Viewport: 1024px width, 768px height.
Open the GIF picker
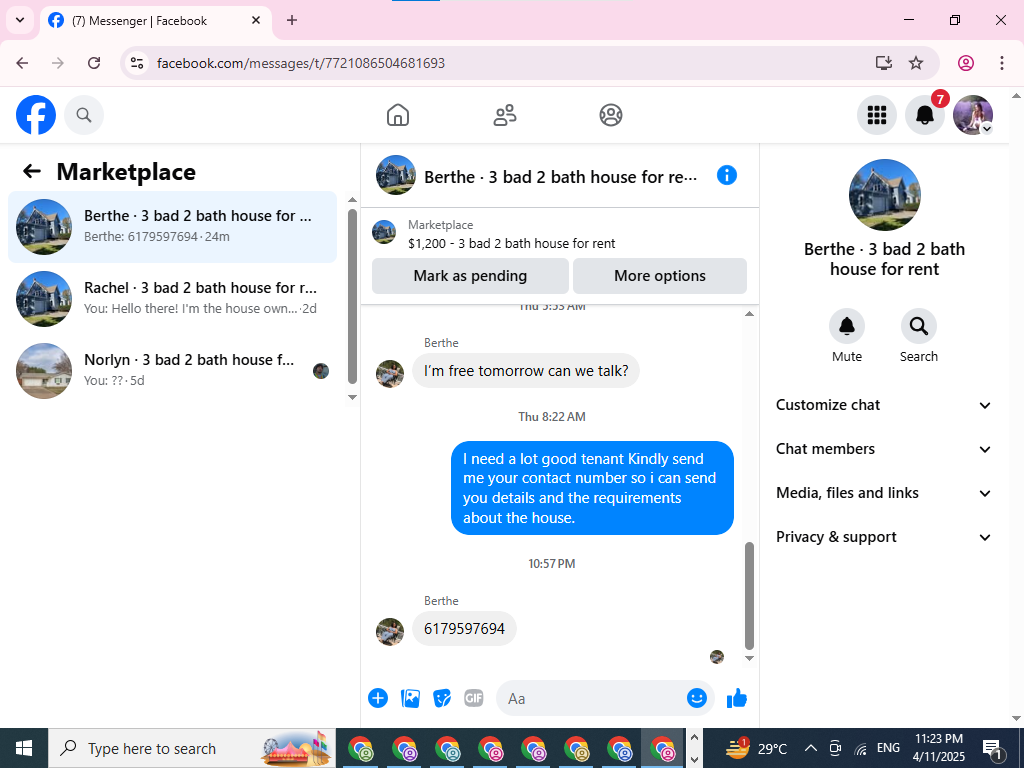tap(473, 698)
